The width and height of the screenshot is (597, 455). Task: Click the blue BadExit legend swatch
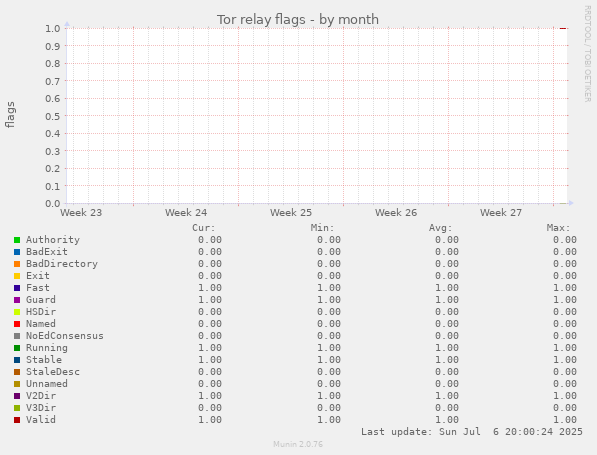tap(17, 252)
